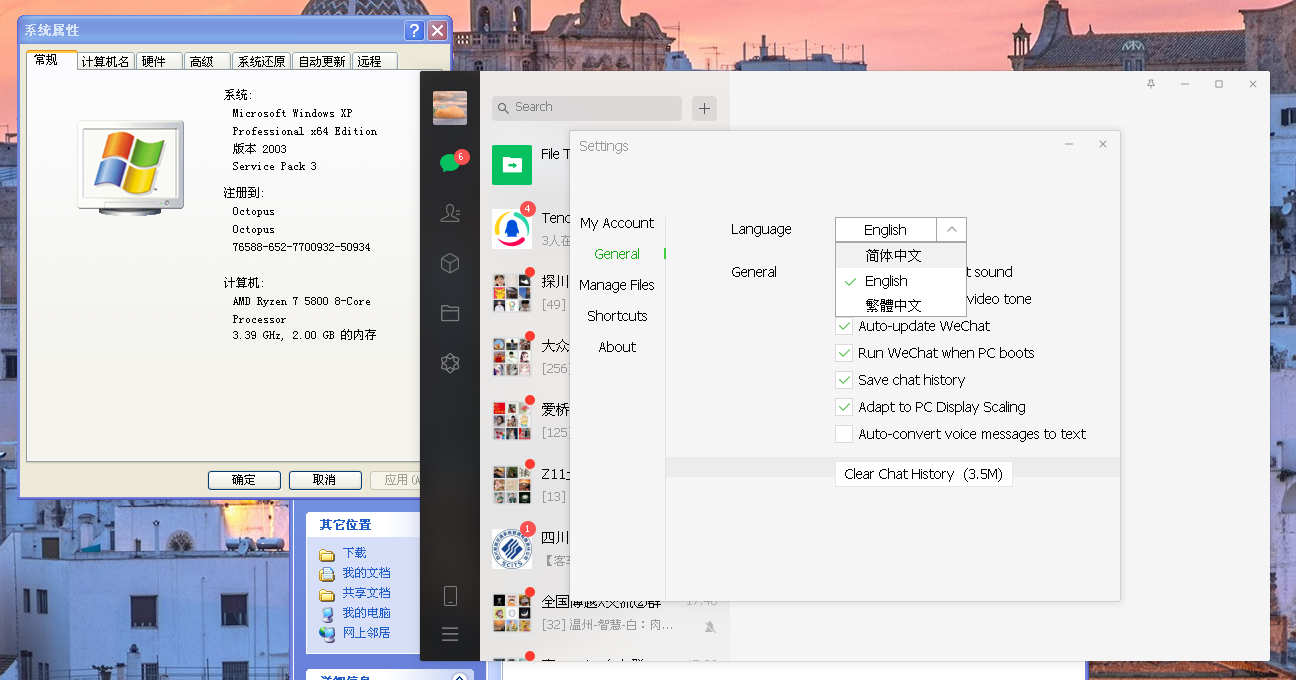Click Clear Chat History (3.5M) button
This screenshot has height=680, width=1296.
point(923,474)
